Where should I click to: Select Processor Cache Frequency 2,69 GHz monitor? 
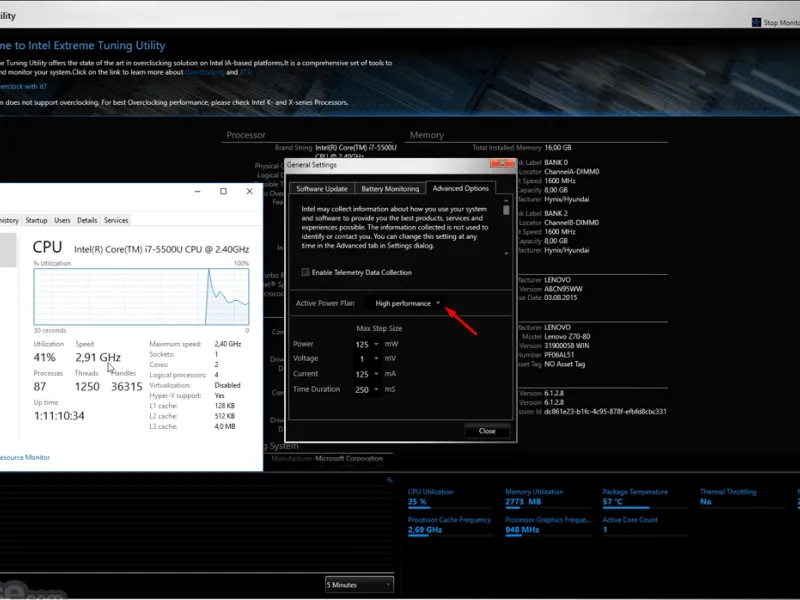(449, 526)
